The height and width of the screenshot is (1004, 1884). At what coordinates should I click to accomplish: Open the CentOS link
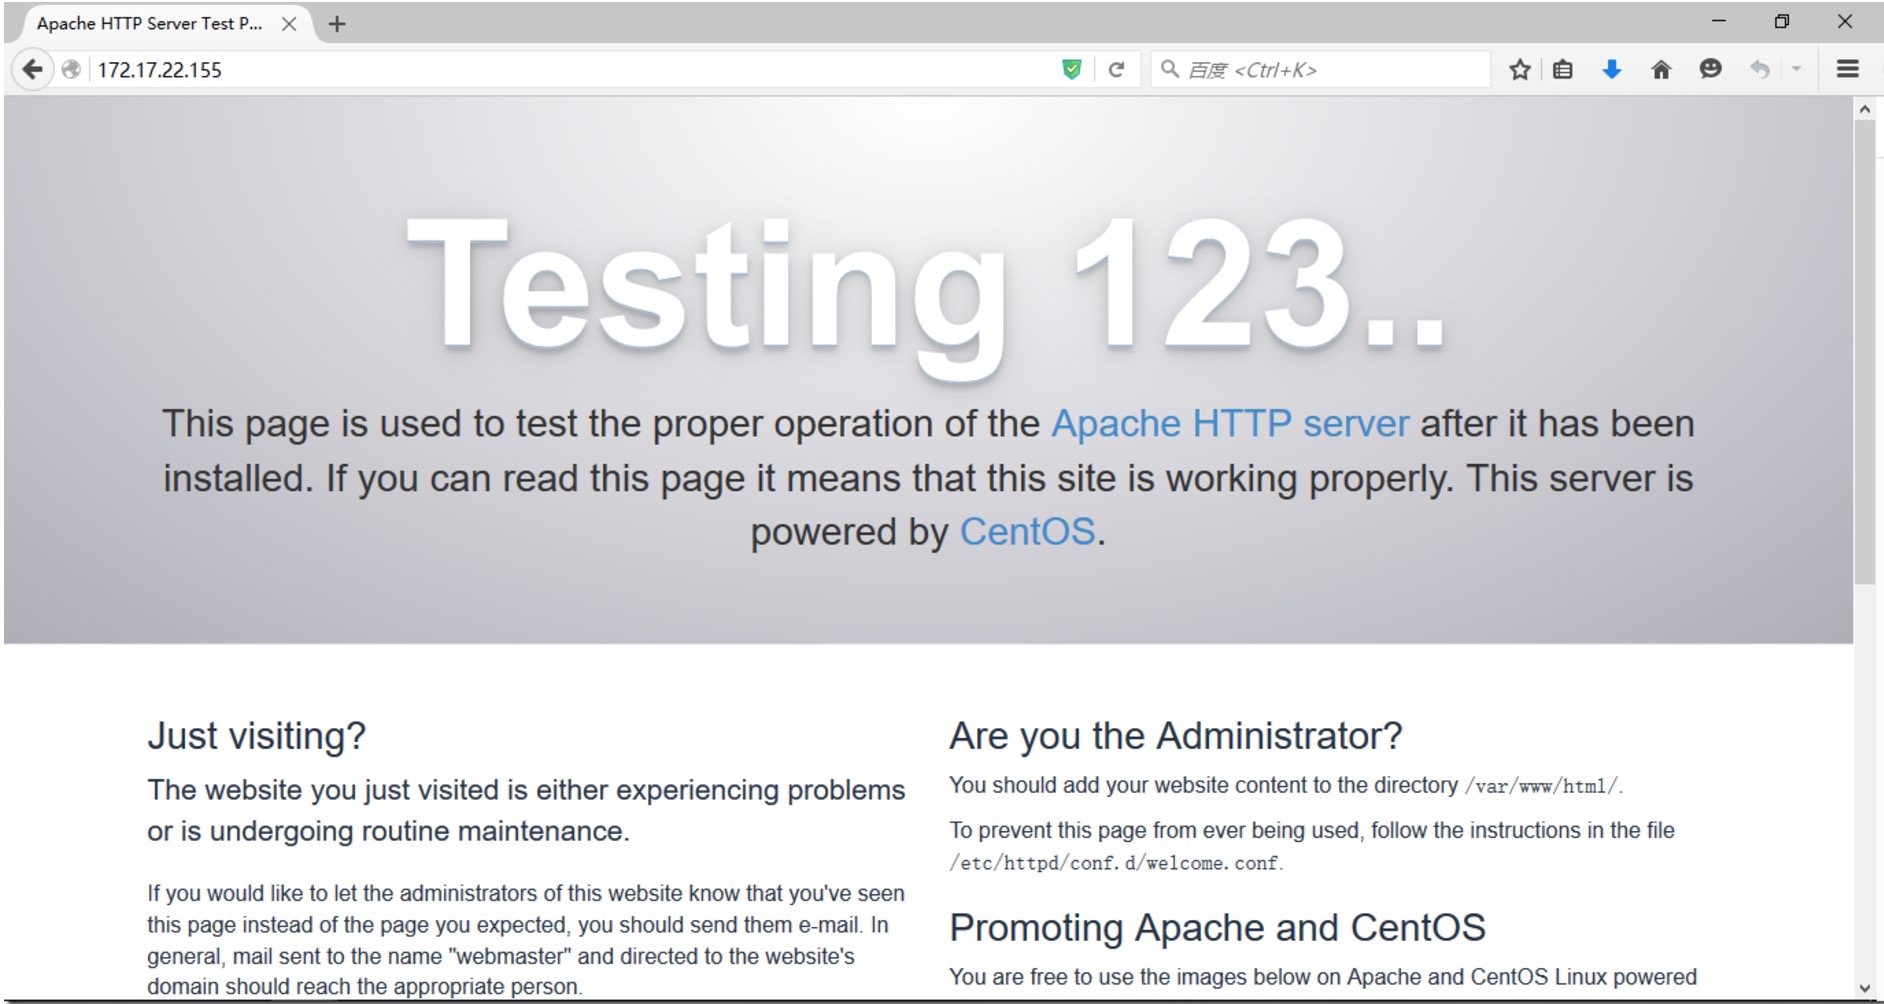pyautogui.click(x=1027, y=532)
